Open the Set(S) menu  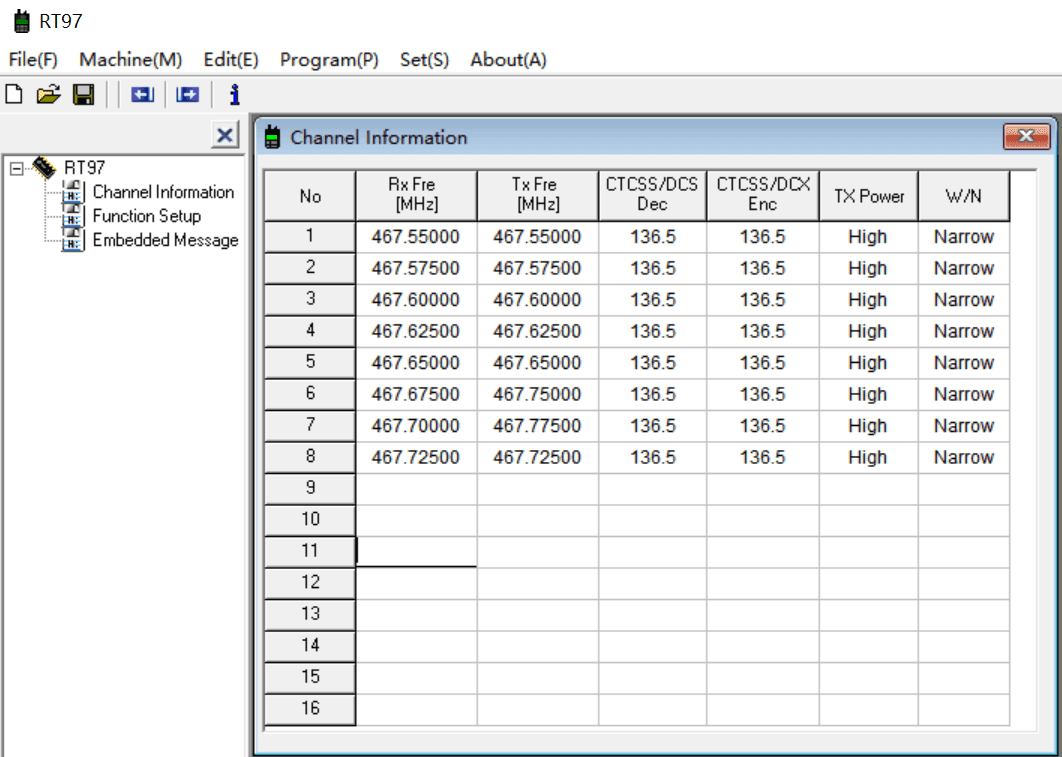424,60
